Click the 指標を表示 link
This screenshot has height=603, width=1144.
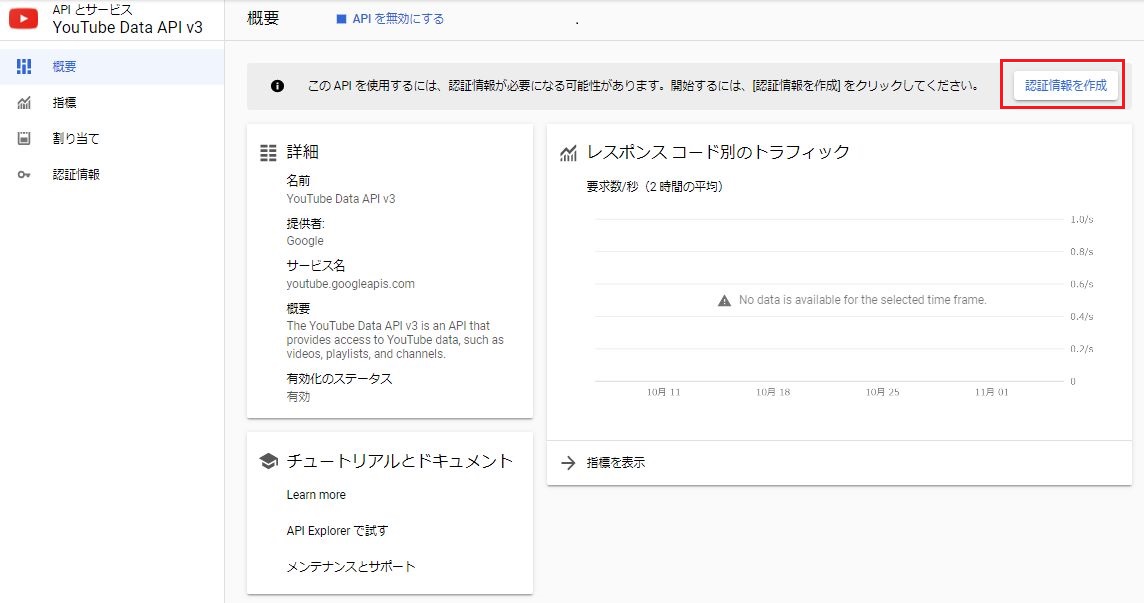coord(616,463)
